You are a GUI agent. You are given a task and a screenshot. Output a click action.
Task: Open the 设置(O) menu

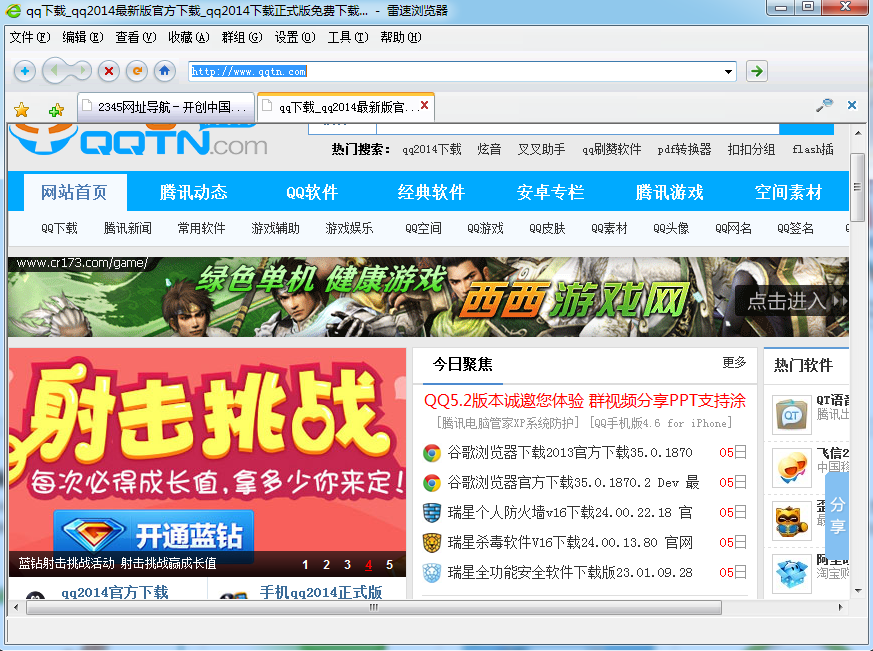click(295, 37)
